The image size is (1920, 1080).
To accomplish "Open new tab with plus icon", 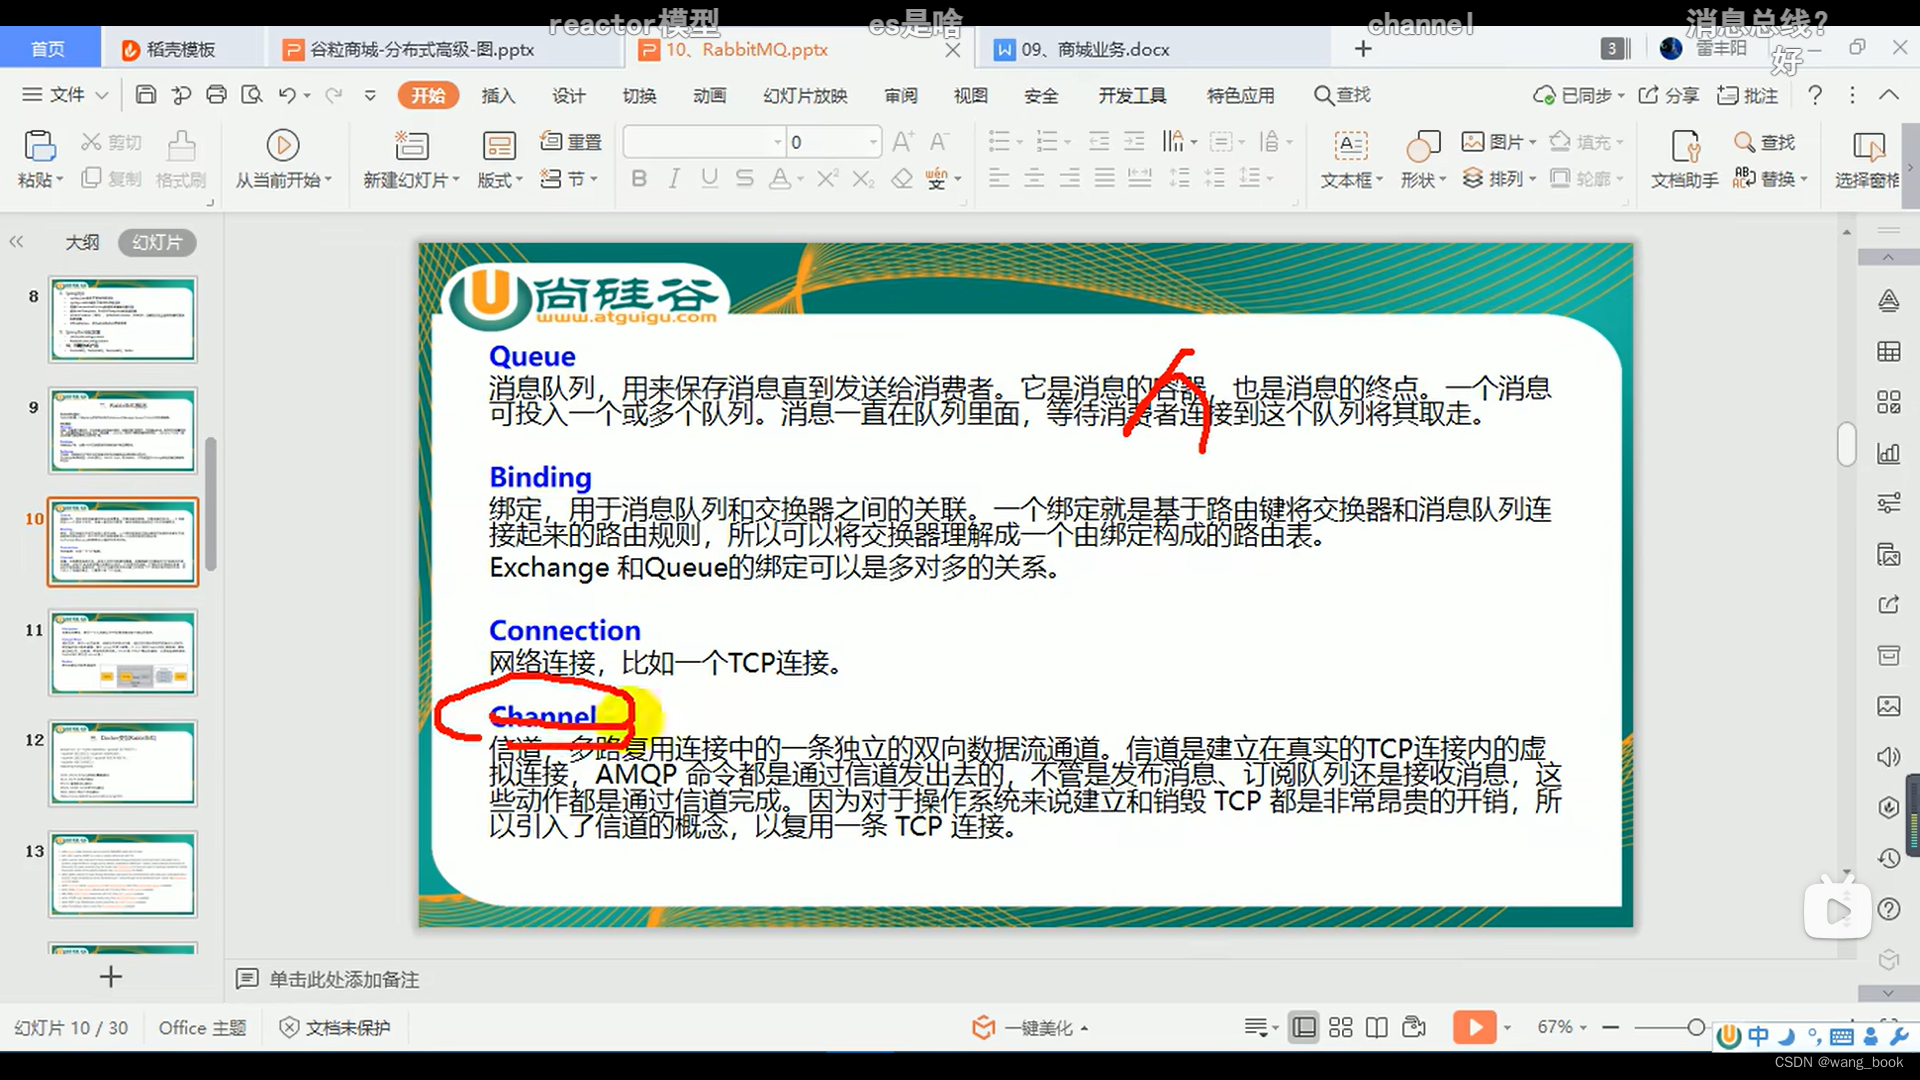I will pyautogui.click(x=1363, y=49).
